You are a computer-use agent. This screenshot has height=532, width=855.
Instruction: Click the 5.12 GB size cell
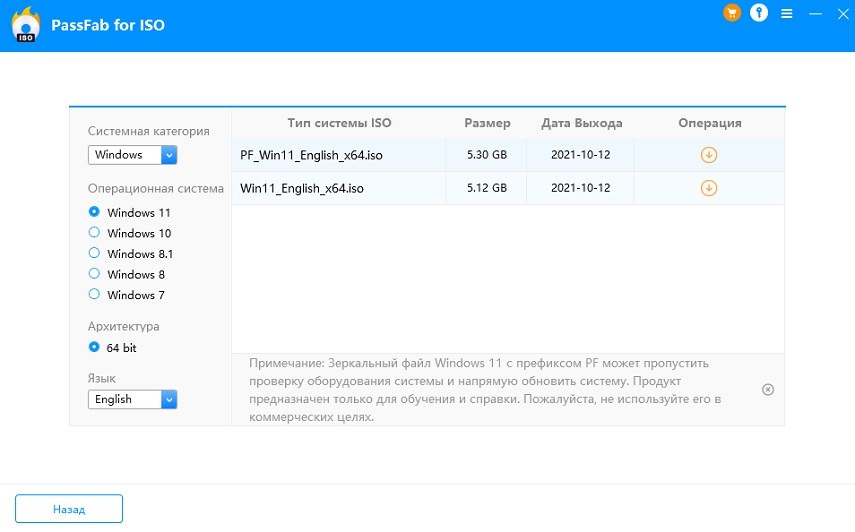pyautogui.click(x=486, y=188)
